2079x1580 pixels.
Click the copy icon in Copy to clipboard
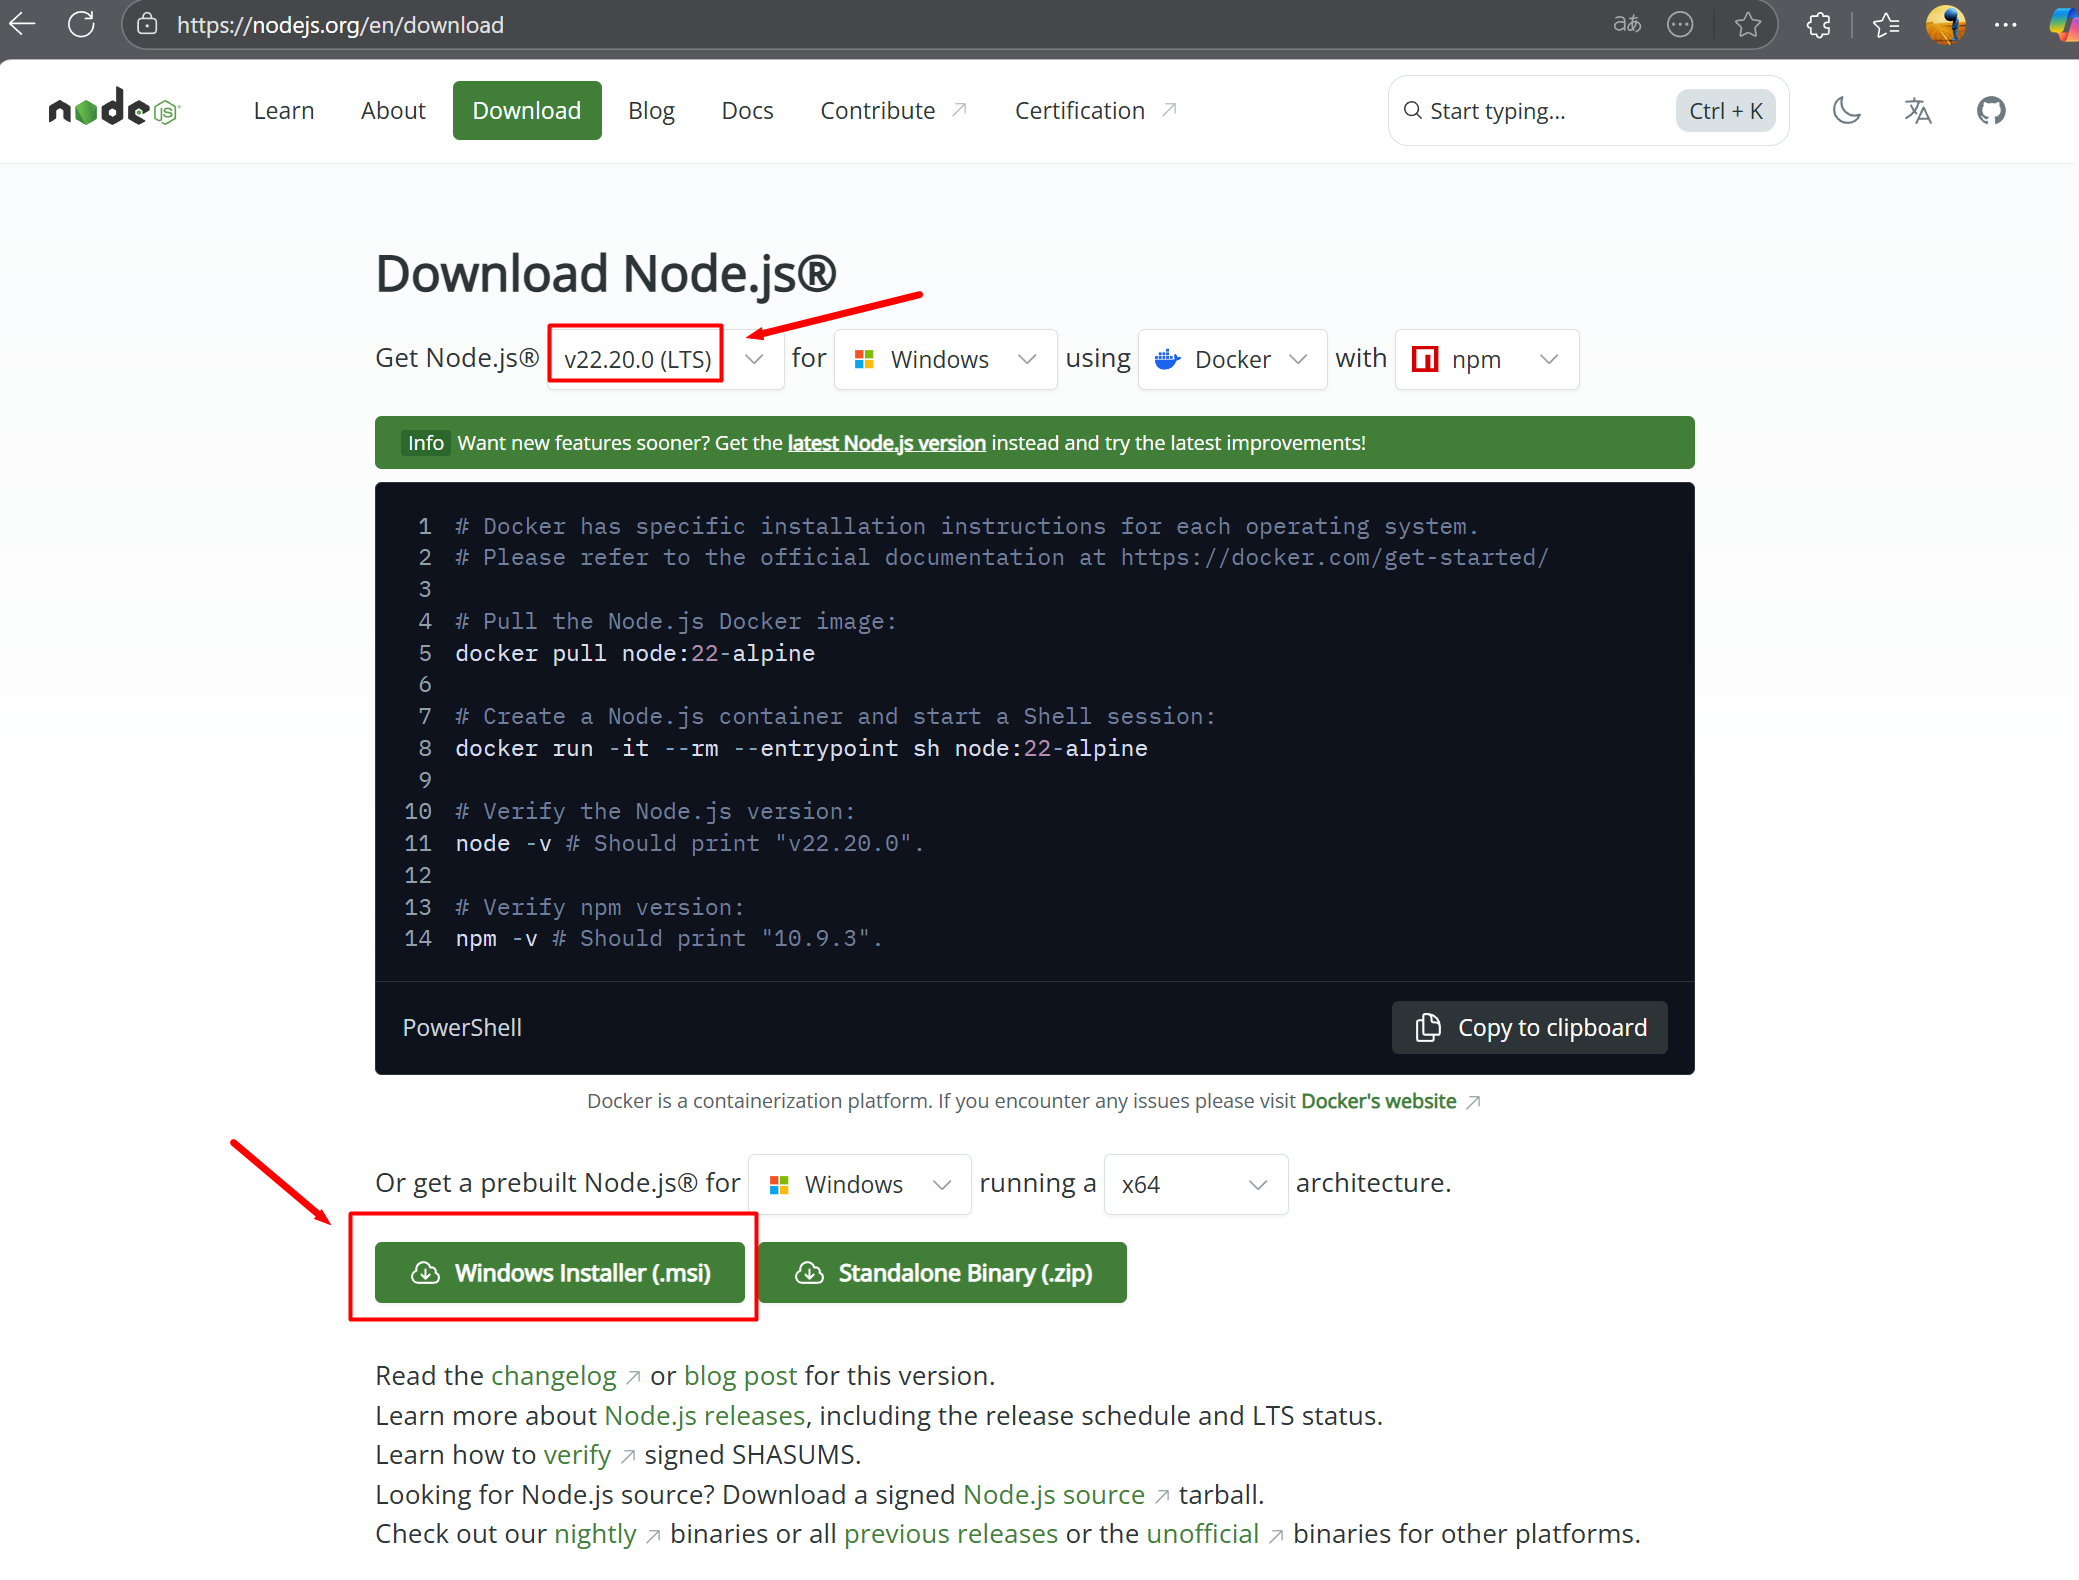1428,1027
